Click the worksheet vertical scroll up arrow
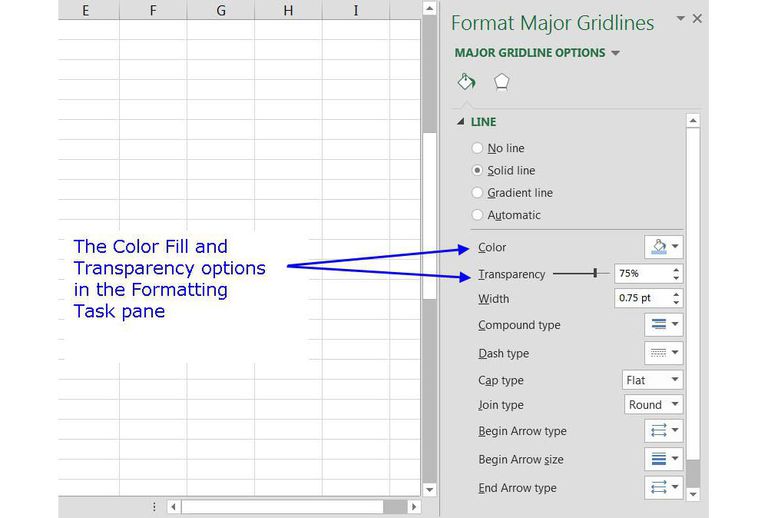Viewport: 768px width, 518px height. tap(430, 8)
